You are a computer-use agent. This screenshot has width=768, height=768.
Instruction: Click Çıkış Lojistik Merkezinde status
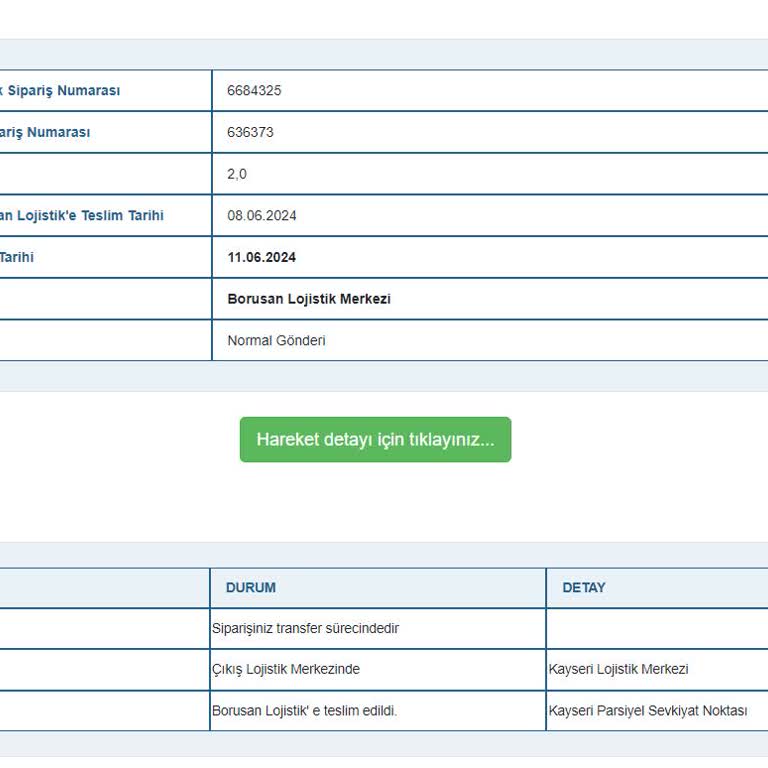click(x=286, y=669)
